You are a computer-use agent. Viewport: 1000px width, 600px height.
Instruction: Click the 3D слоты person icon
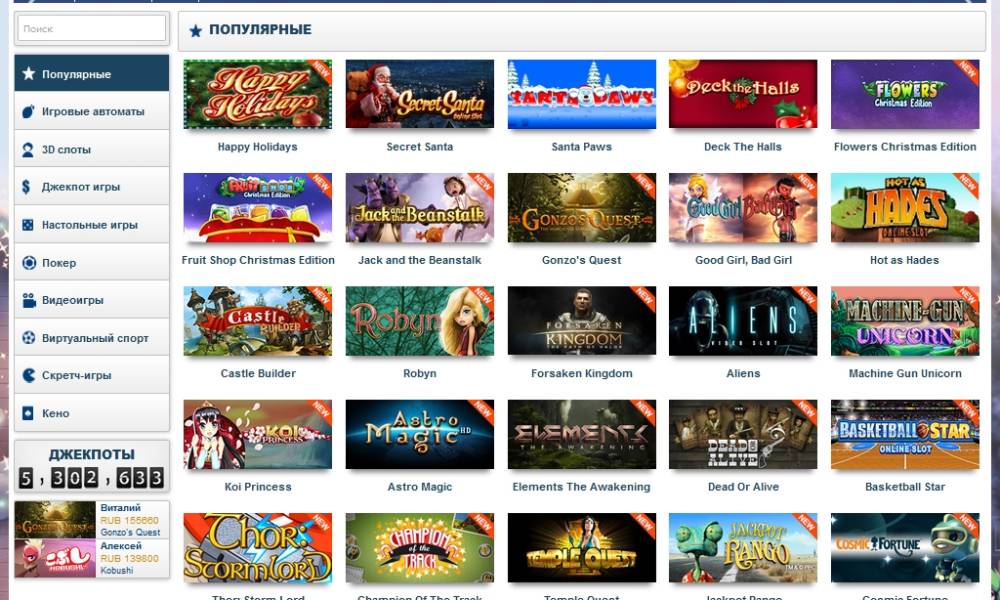click(x=28, y=150)
